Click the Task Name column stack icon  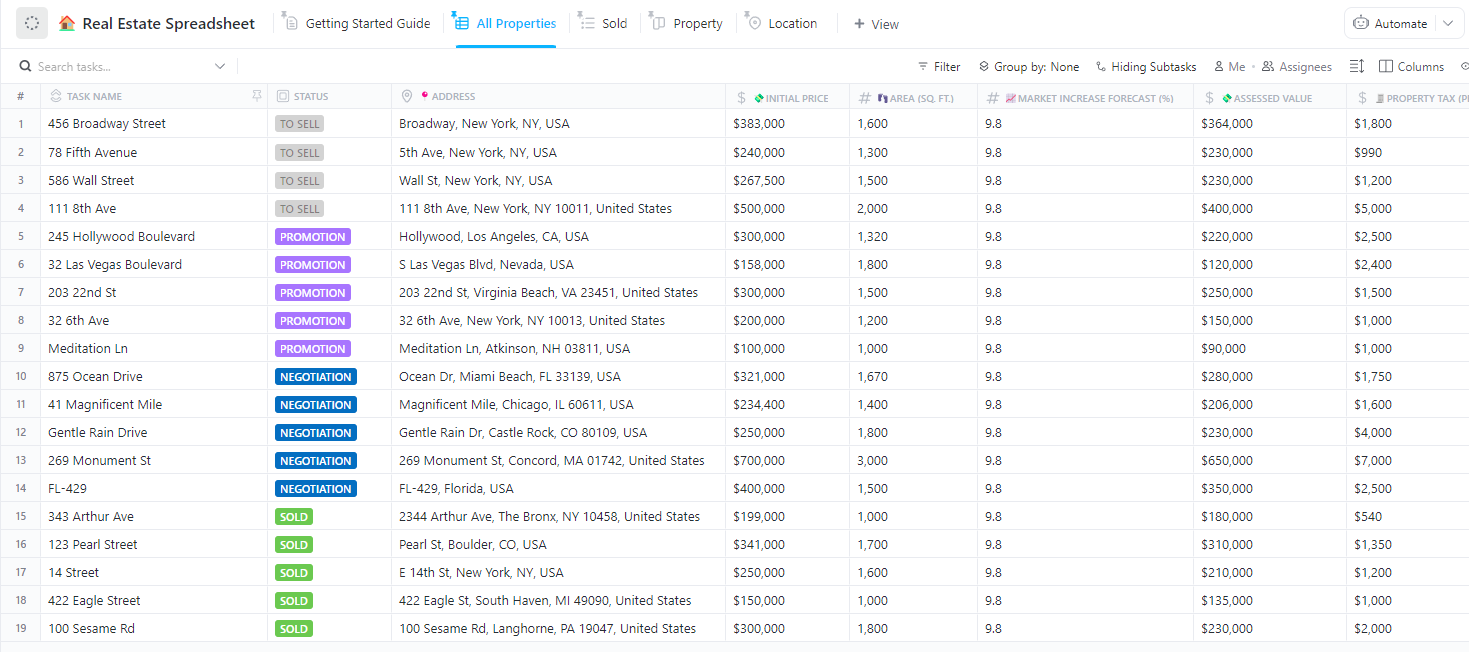56,97
